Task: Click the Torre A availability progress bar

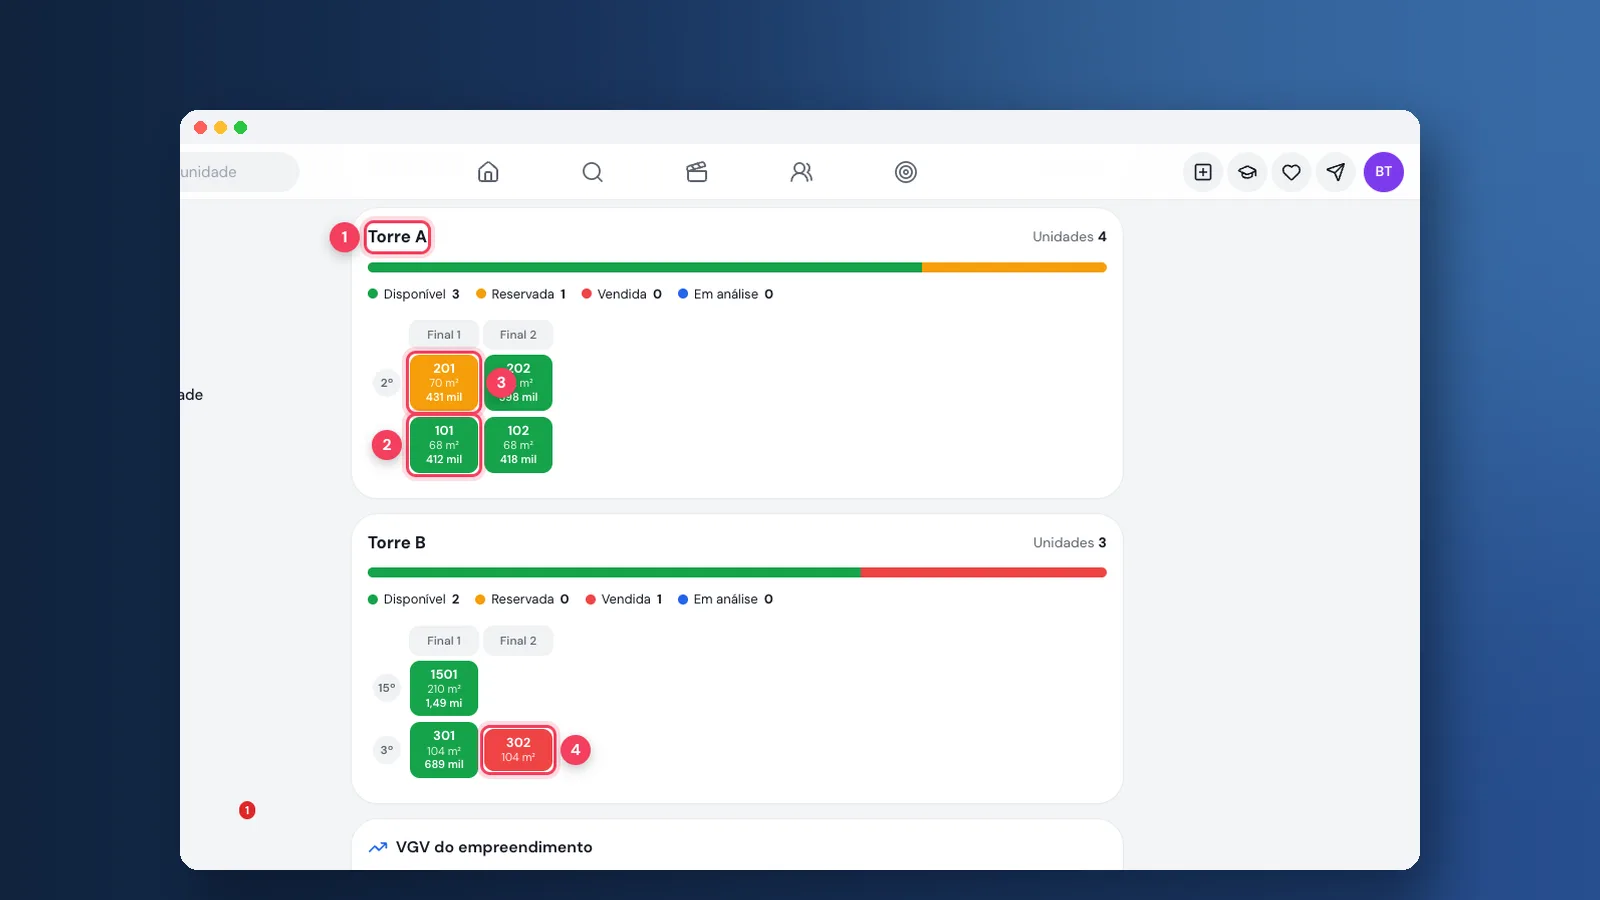Action: pos(737,268)
